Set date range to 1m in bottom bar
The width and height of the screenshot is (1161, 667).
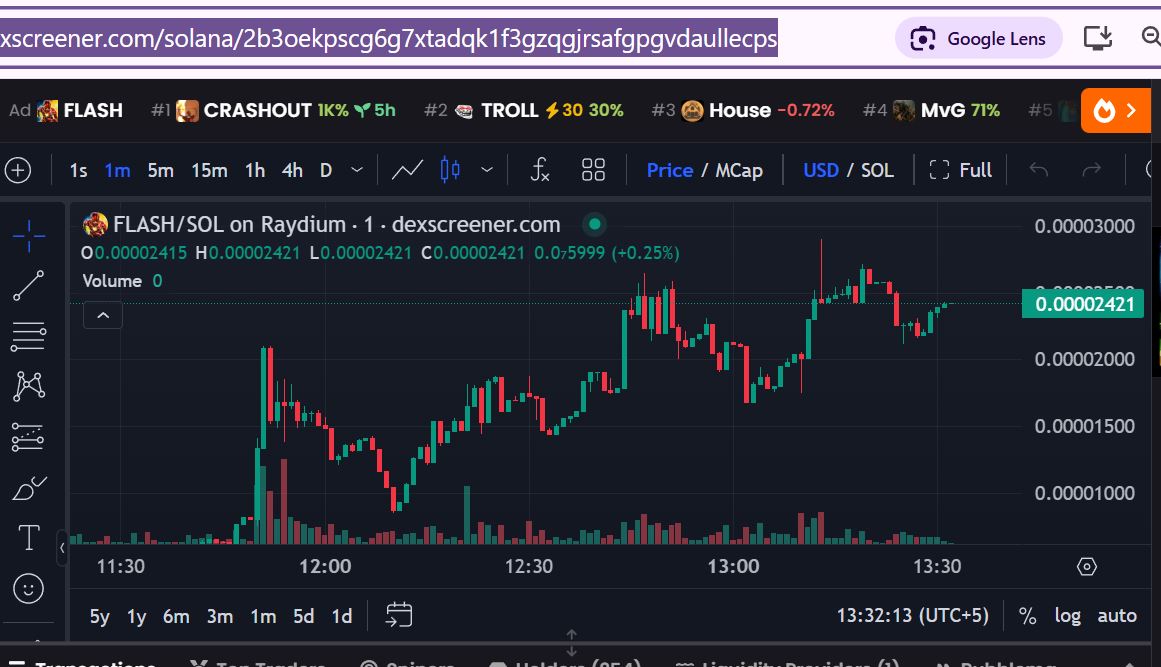(263, 617)
